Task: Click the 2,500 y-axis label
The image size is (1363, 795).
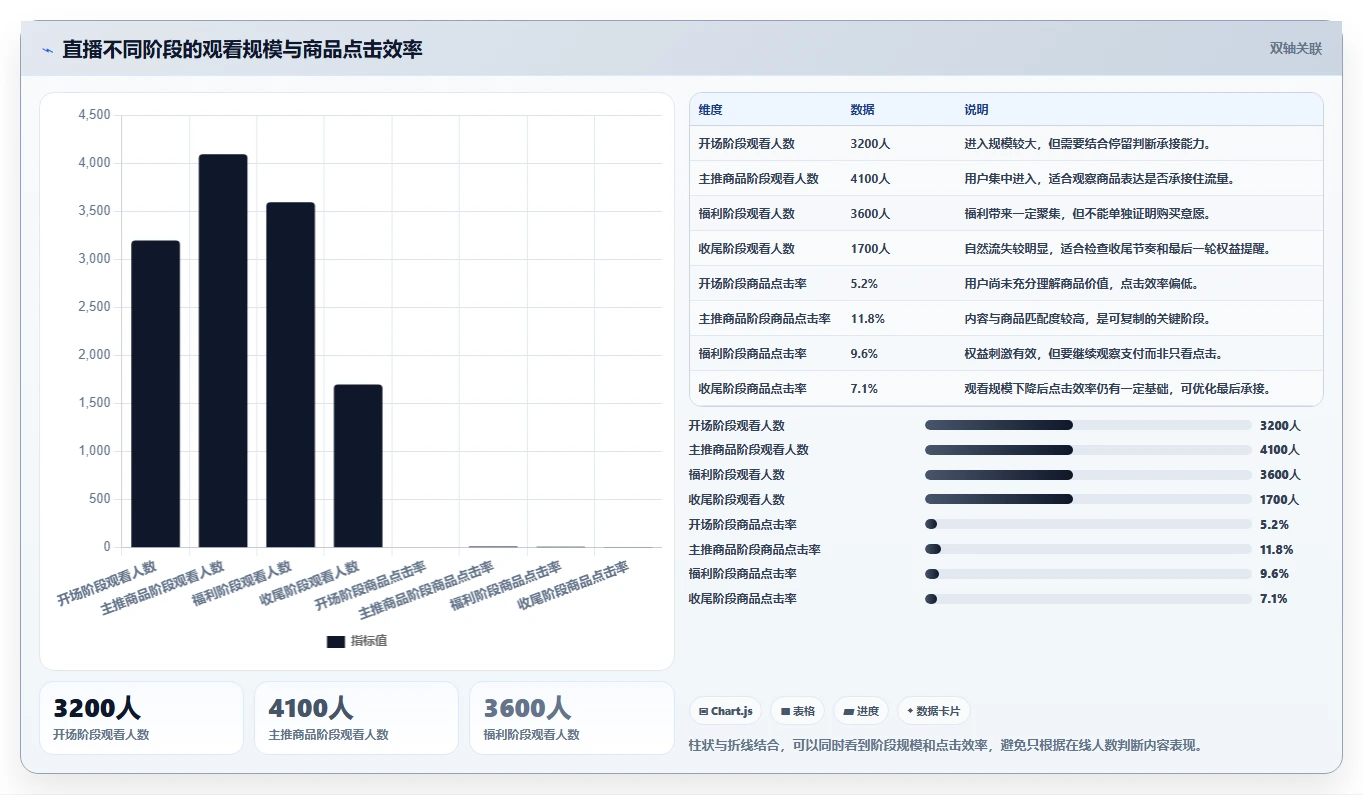Action: pyautogui.click(x=94, y=307)
